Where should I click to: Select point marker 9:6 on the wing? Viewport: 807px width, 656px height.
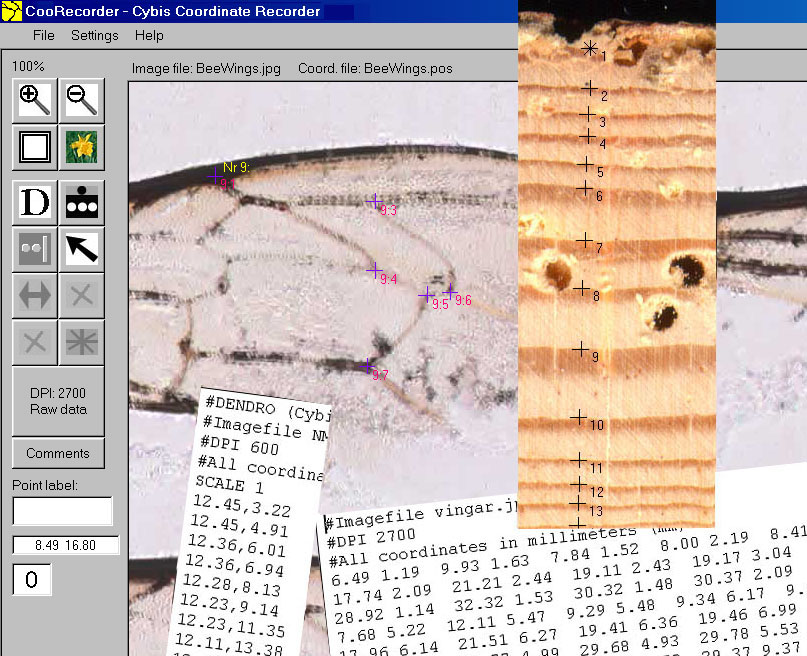450,292
